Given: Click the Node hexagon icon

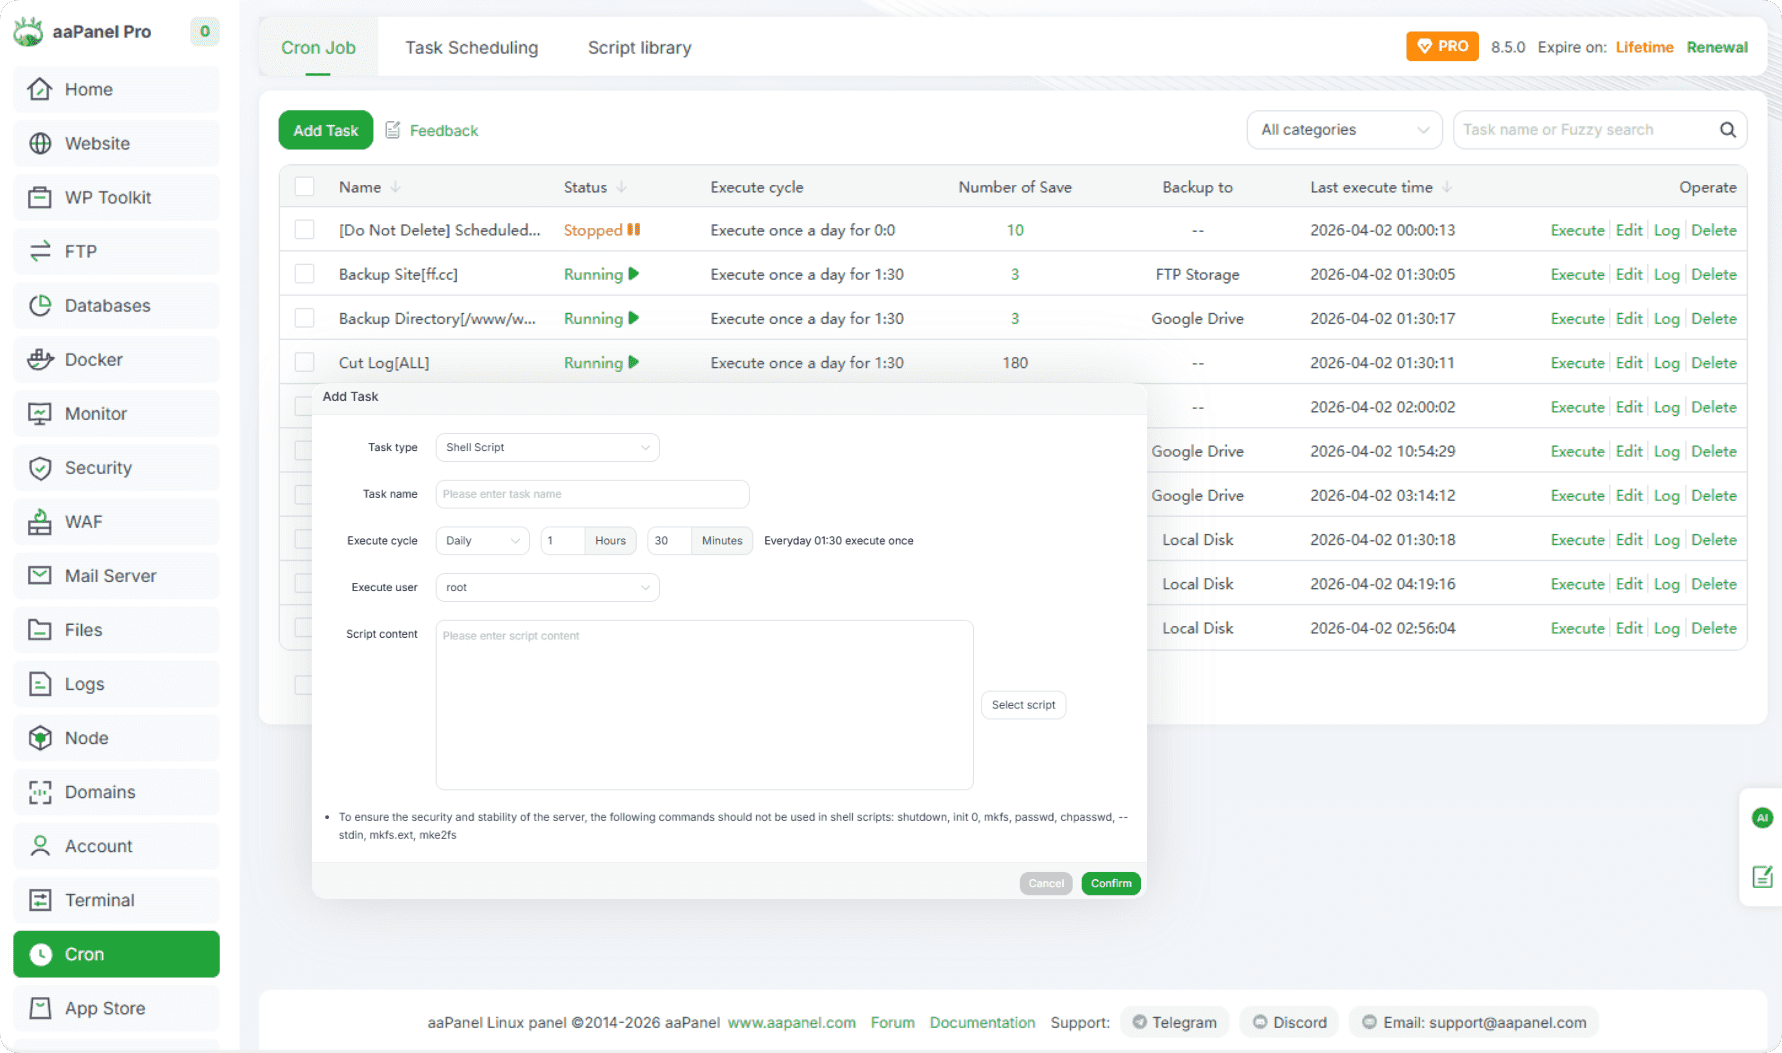Looking at the screenshot, I should [40, 738].
